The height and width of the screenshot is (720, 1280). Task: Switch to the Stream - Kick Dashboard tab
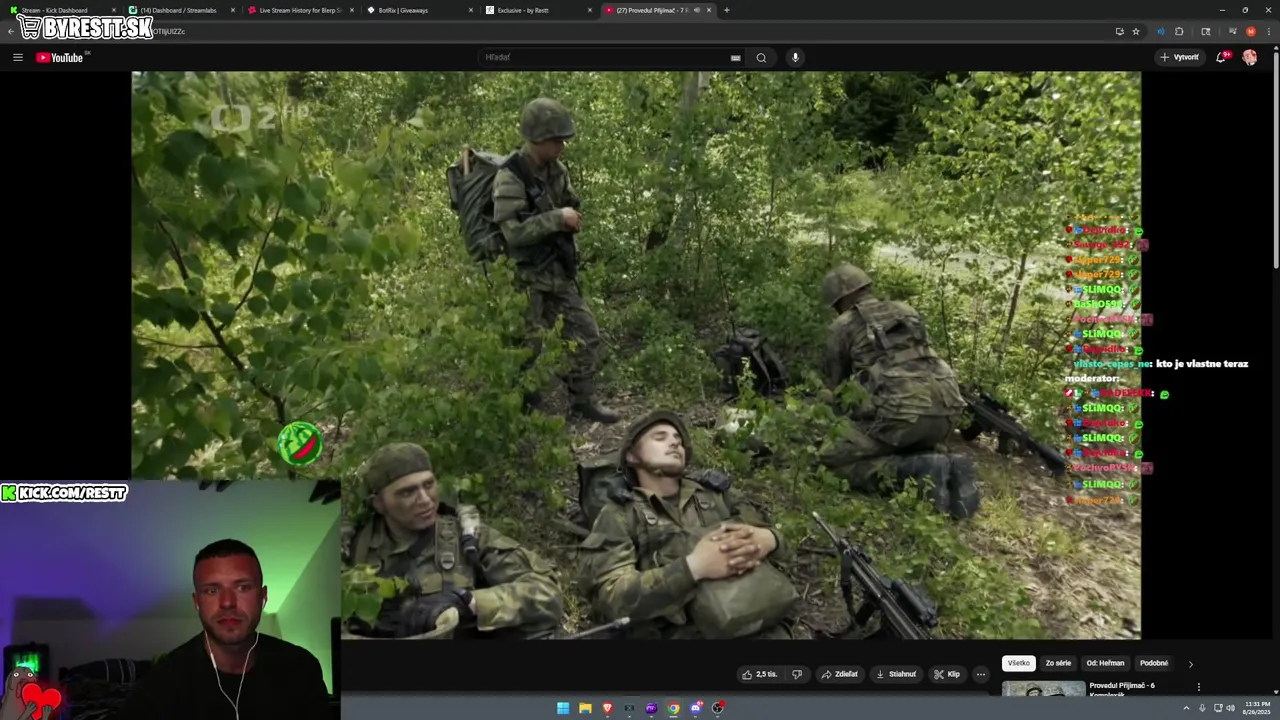tap(60, 10)
